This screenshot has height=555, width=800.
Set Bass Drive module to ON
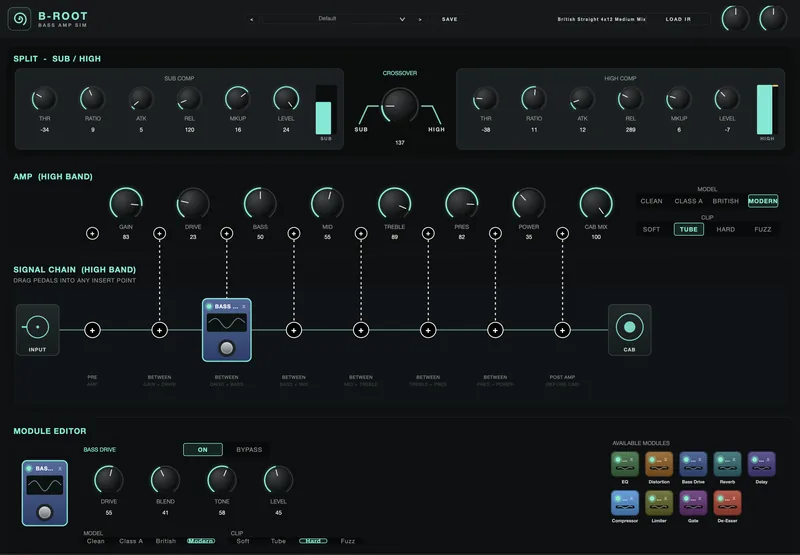pos(203,449)
